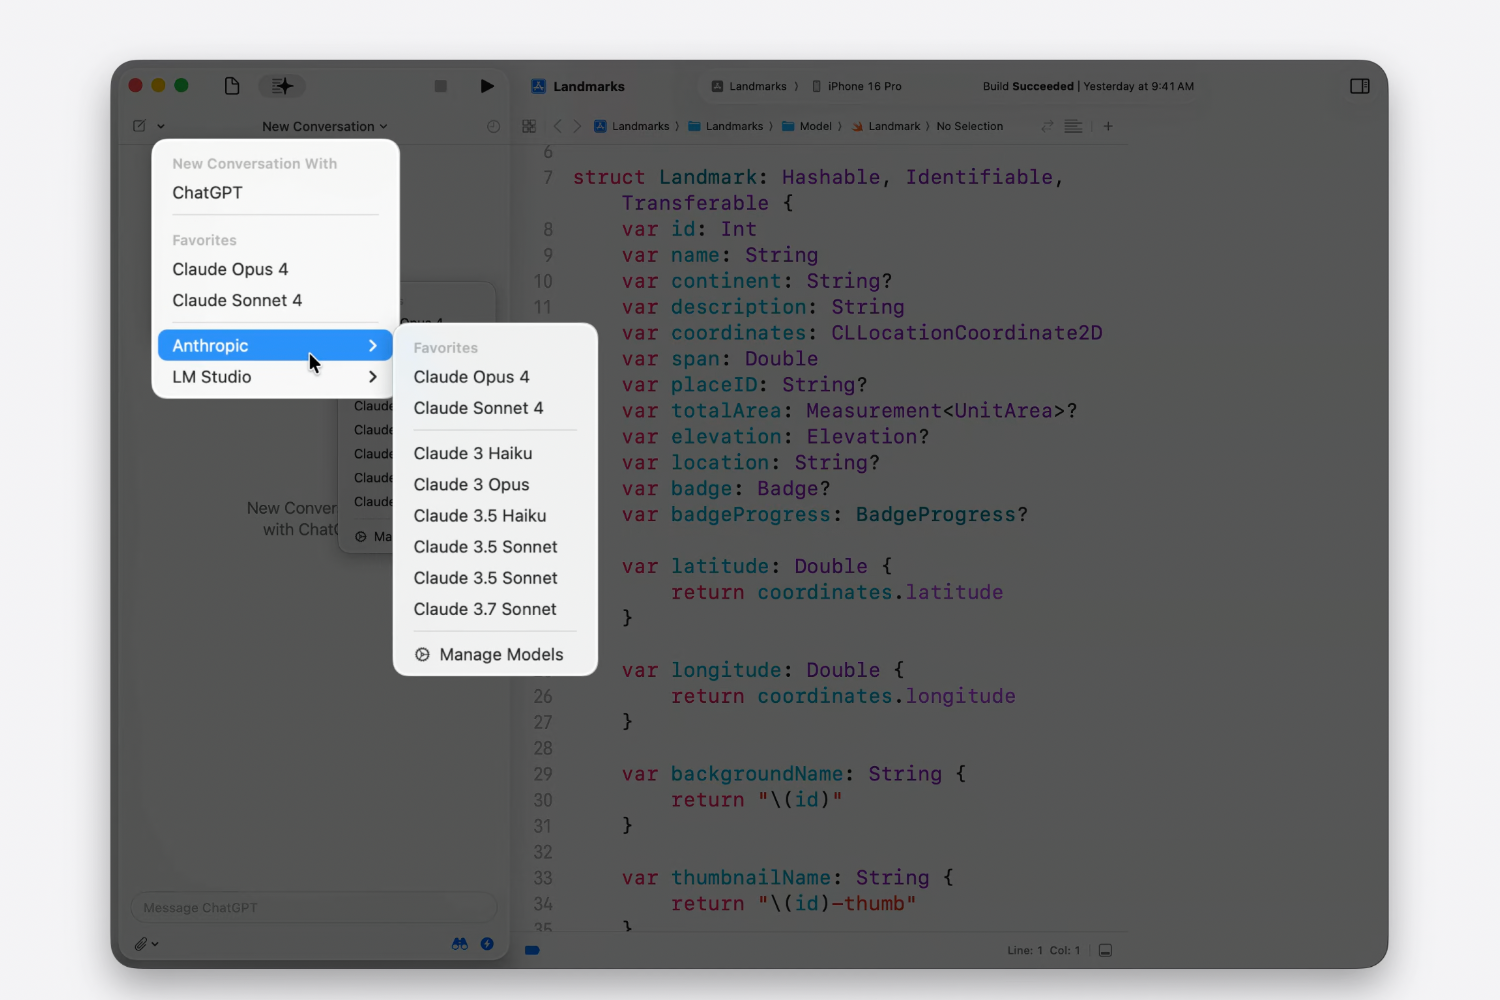The image size is (1500, 1000).
Task: Click the Build Succeeded status text
Action: [x=1028, y=86]
